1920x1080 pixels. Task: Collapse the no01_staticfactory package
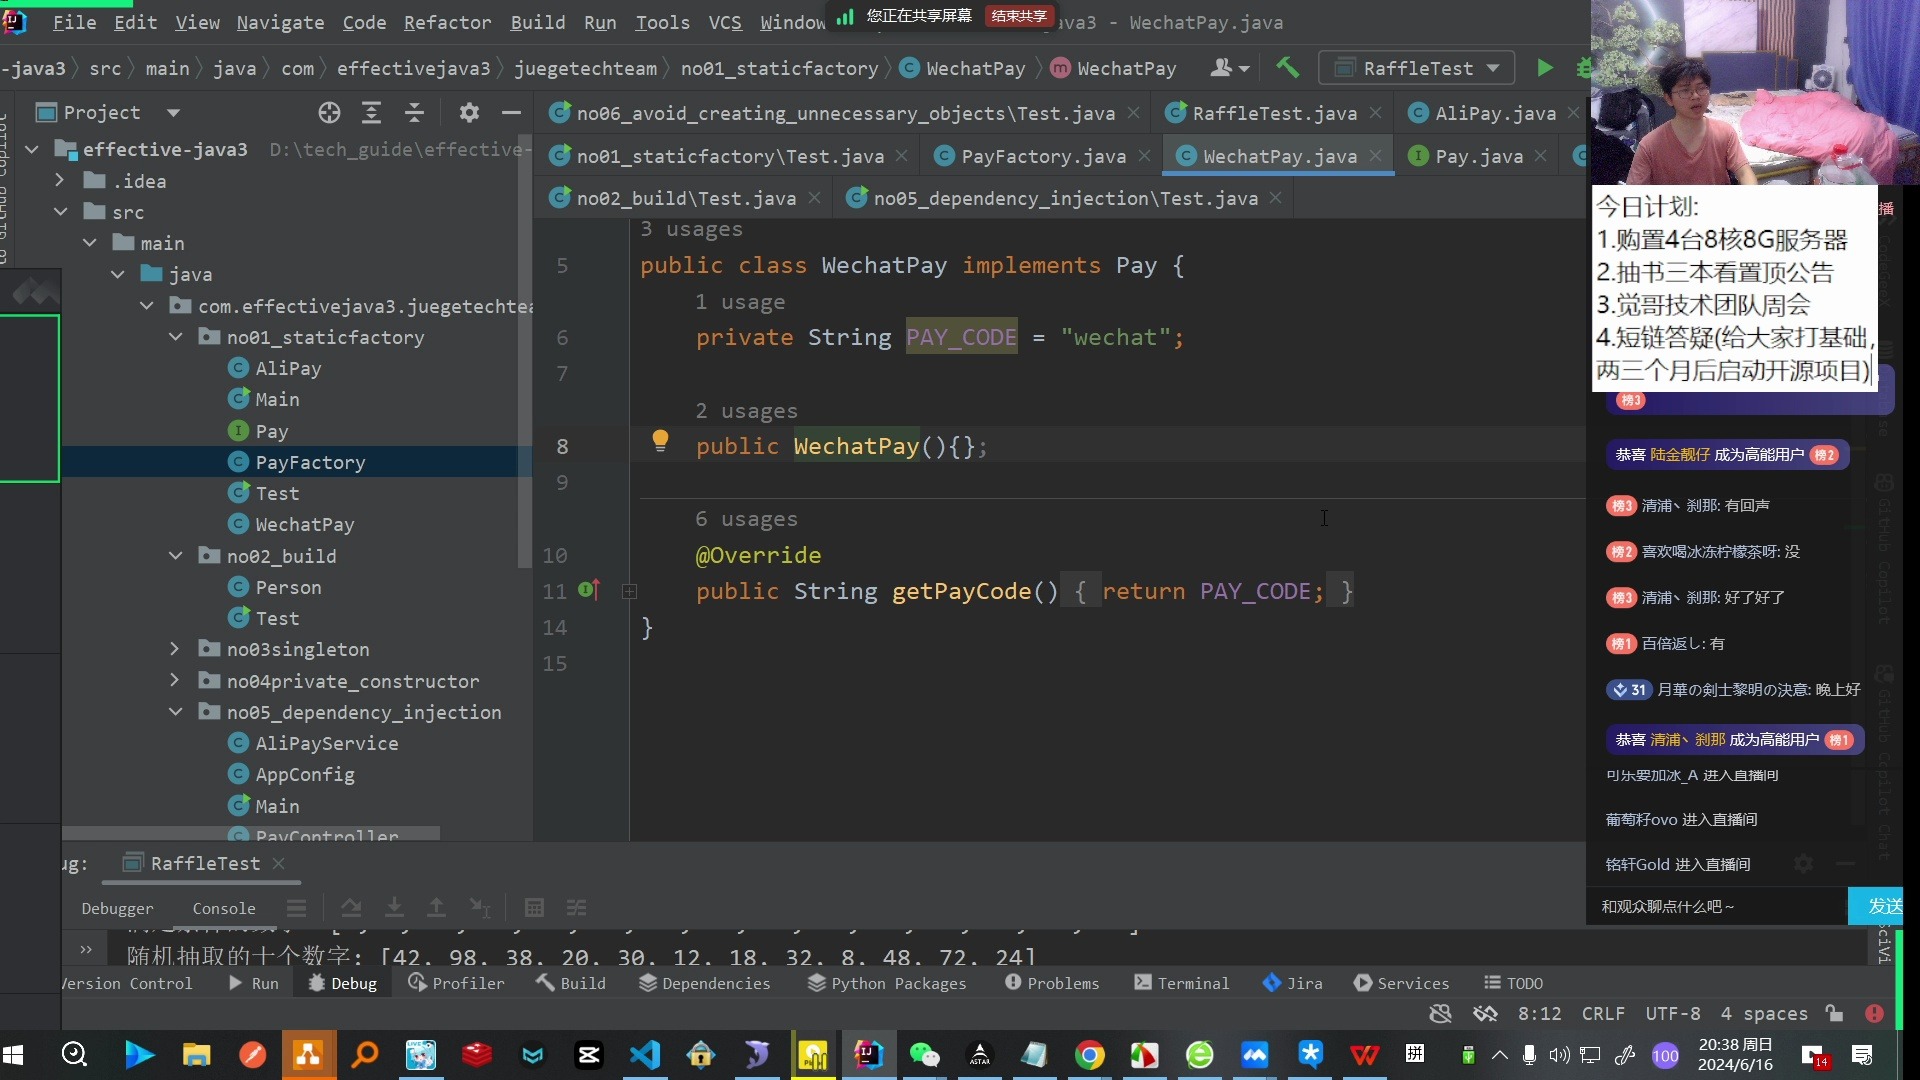click(x=175, y=336)
